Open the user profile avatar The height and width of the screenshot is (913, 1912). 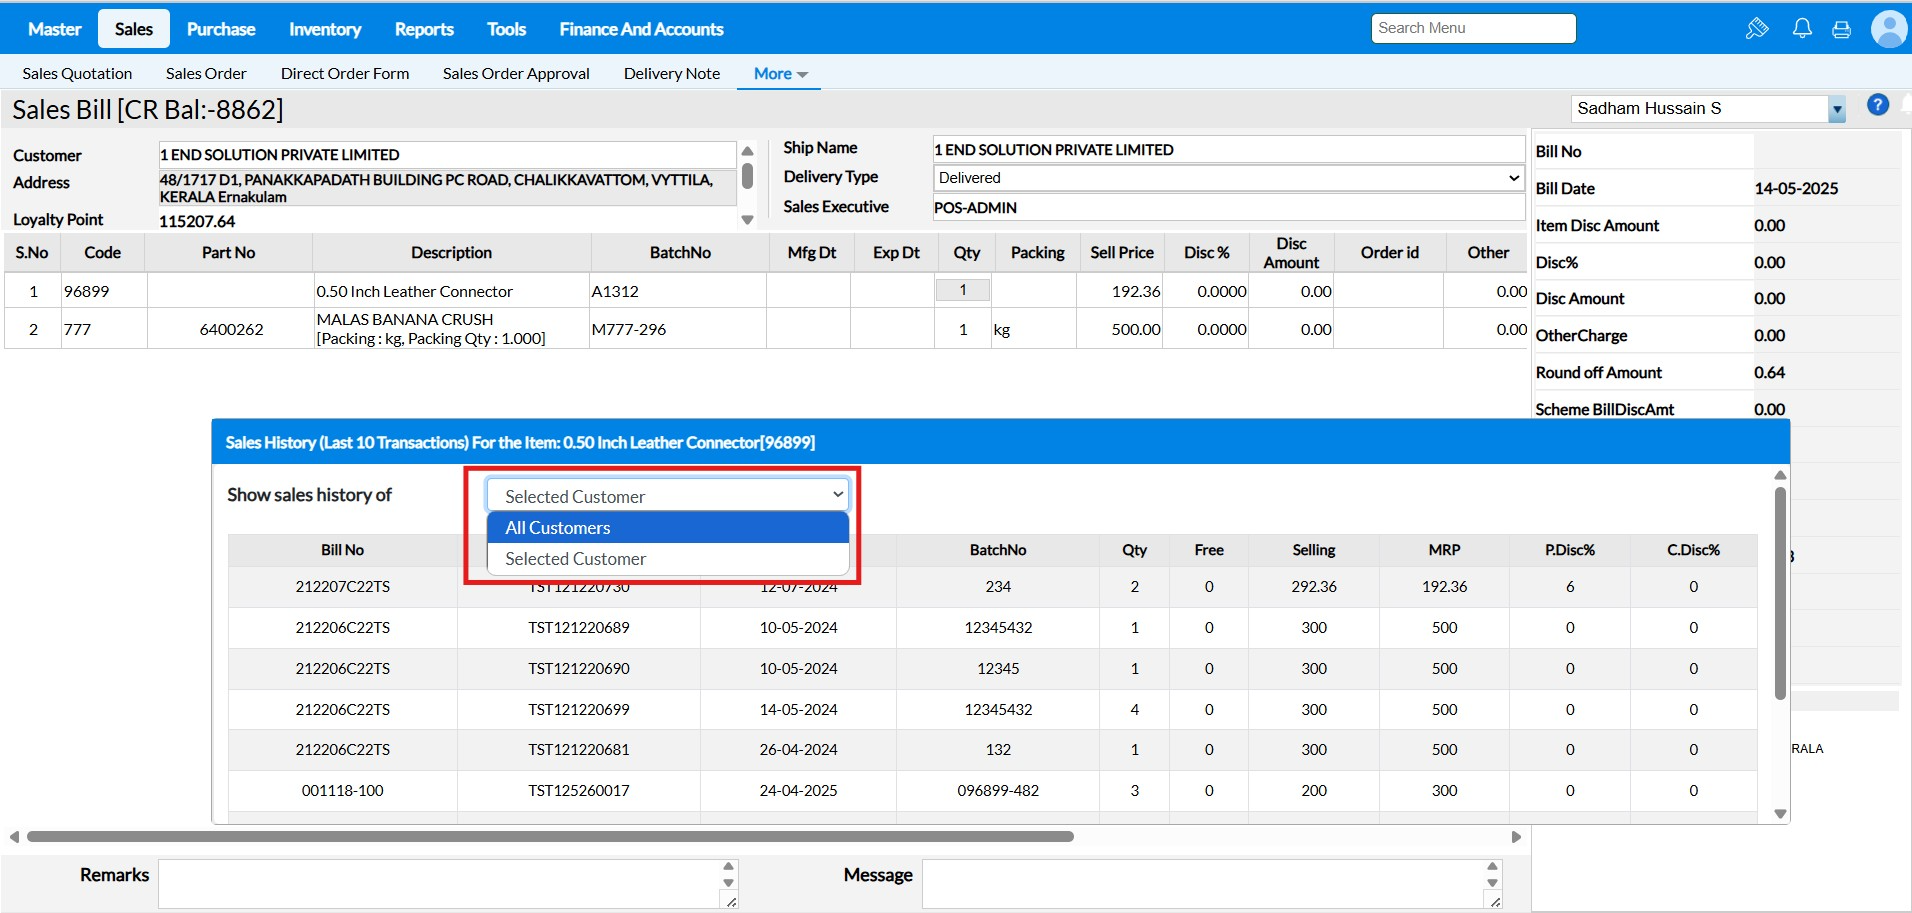[x=1888, y=28]
